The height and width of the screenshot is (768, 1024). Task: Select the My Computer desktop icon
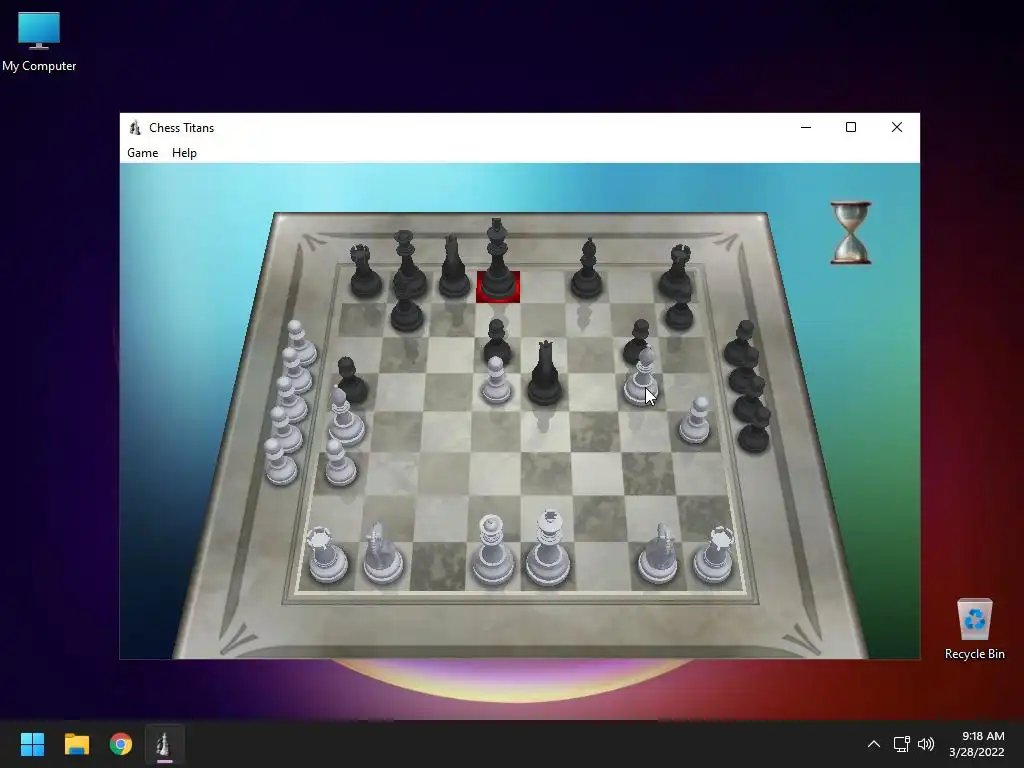pyautogui.click(x=39, y=42)
